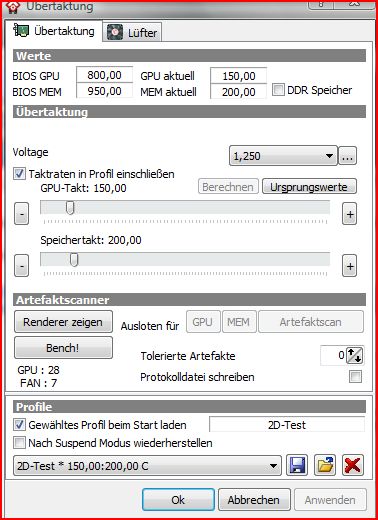Click the Übertaktung tab card icon
Viewport: 378px width, 520px height.
(x=21, y=31)
